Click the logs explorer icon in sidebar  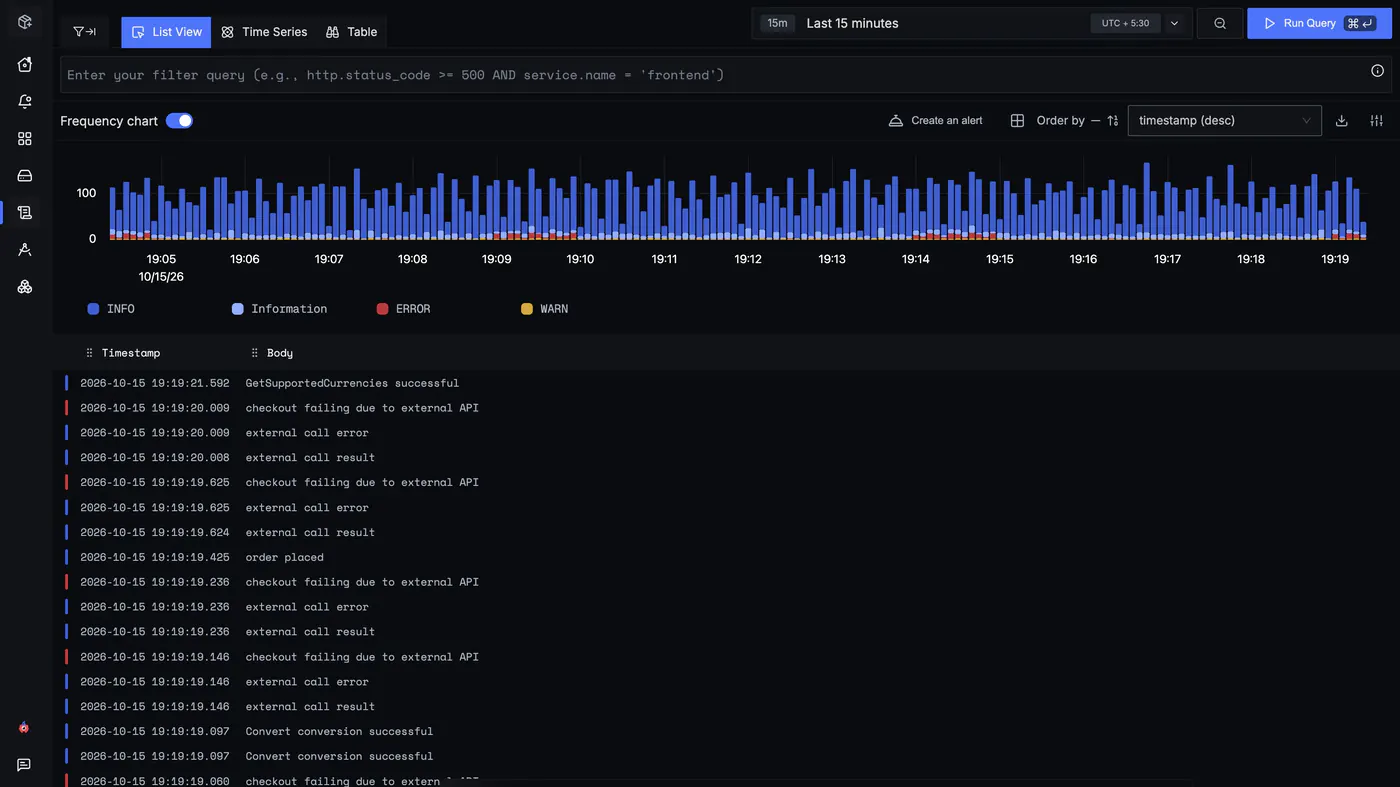tap(25, 213)
